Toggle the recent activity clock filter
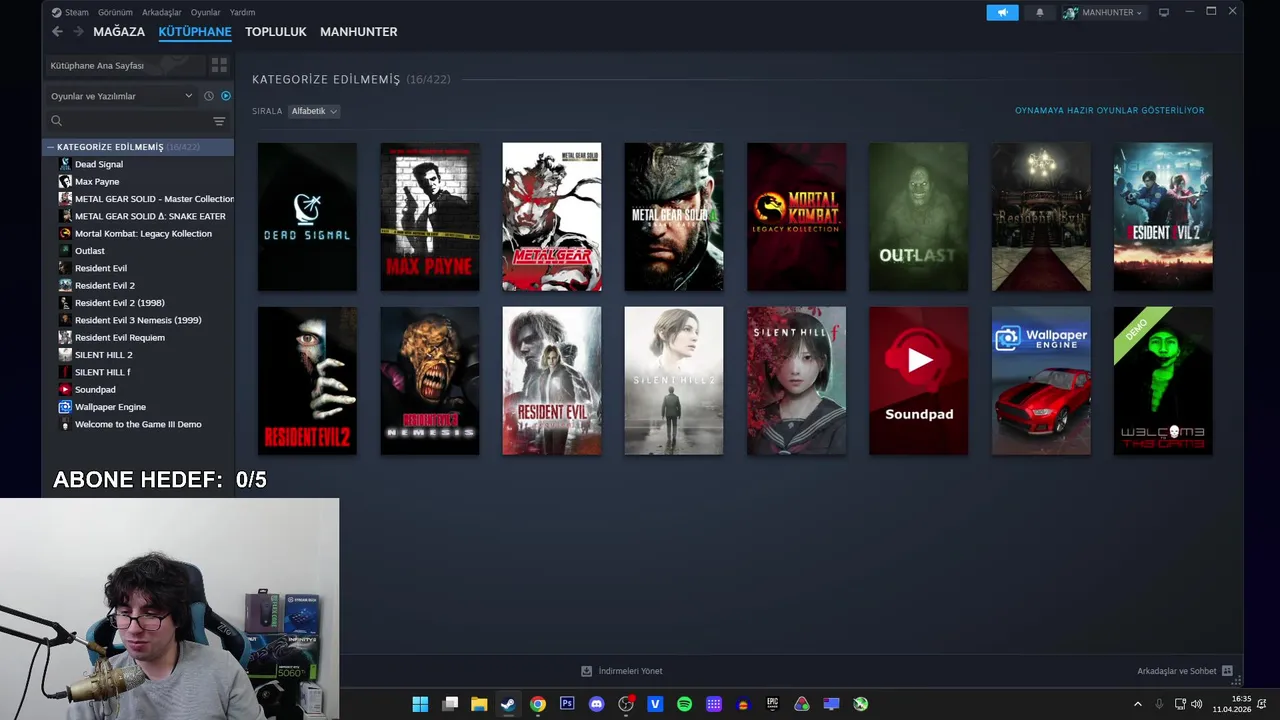Viewport: 1280px width, 720px height. coord(208,96)
